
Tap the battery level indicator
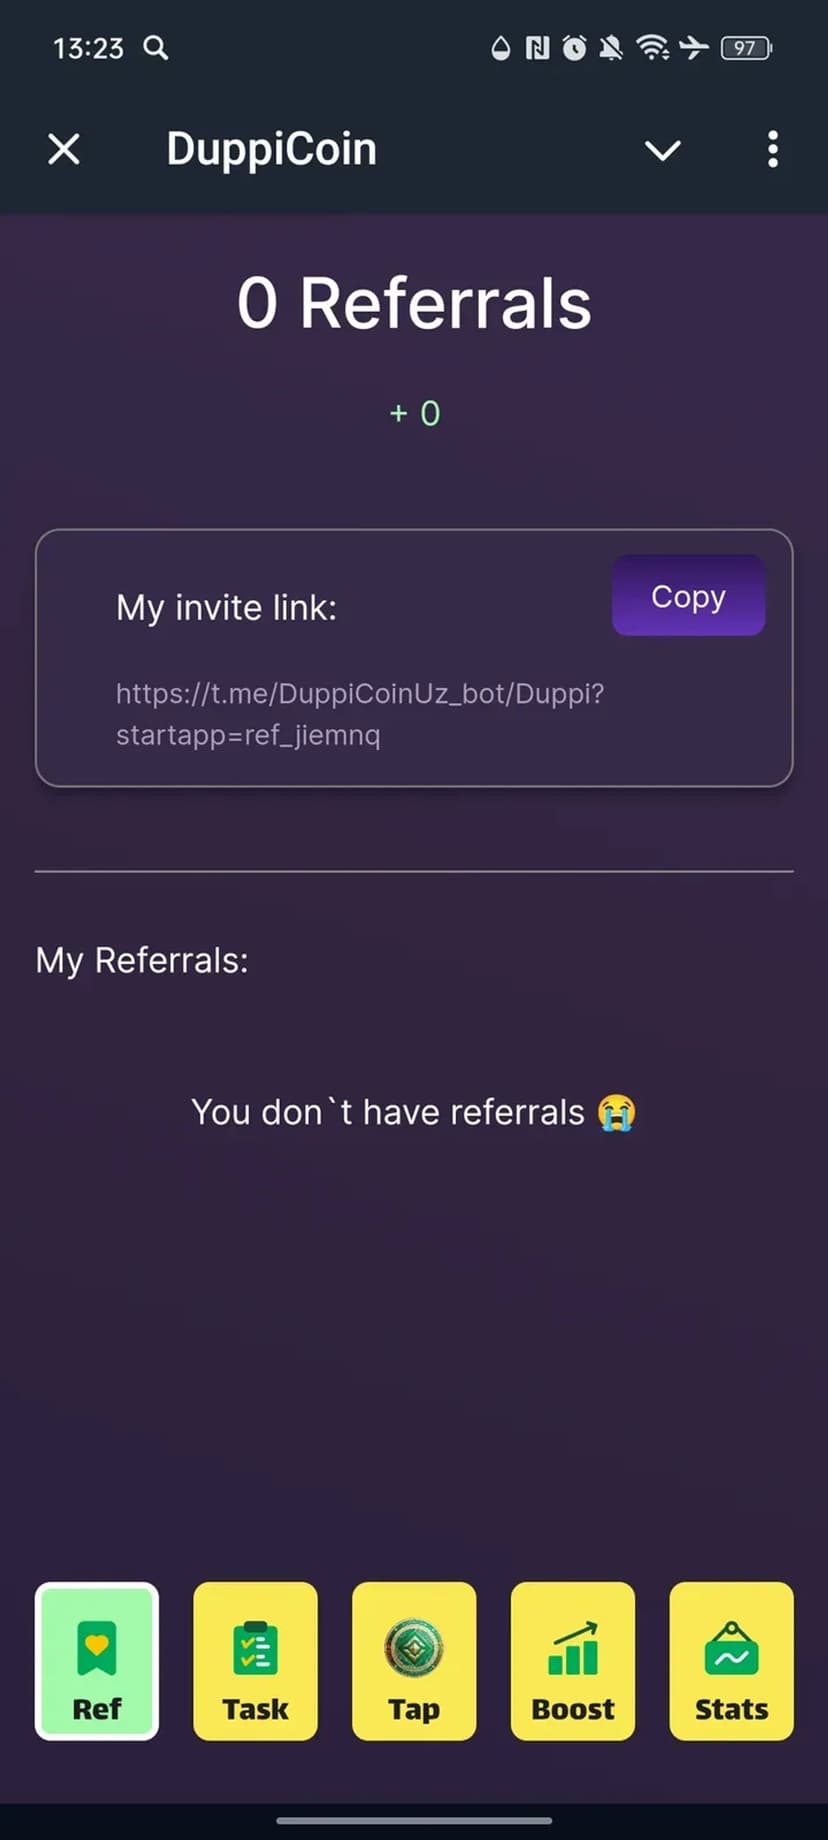pyautogui.click(x=746, y=47)
